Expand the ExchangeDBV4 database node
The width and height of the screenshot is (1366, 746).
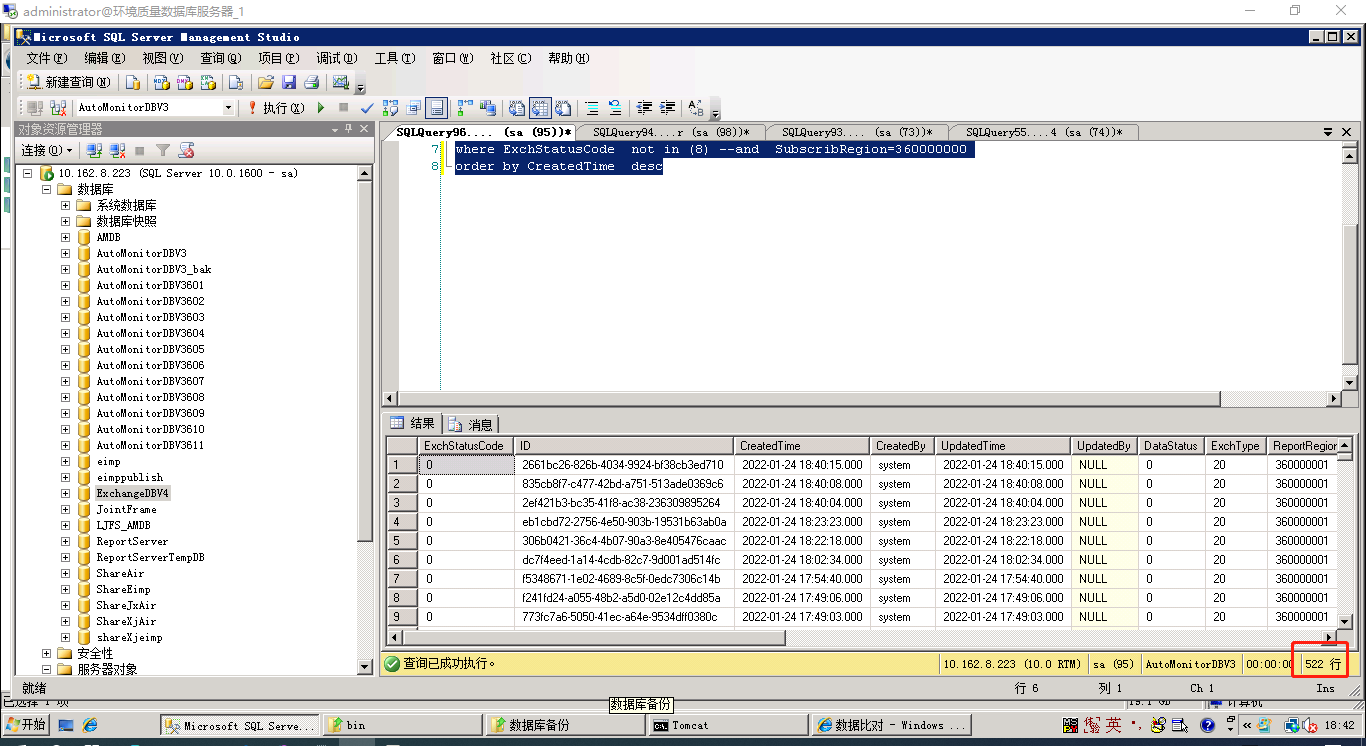pos(65,493)
